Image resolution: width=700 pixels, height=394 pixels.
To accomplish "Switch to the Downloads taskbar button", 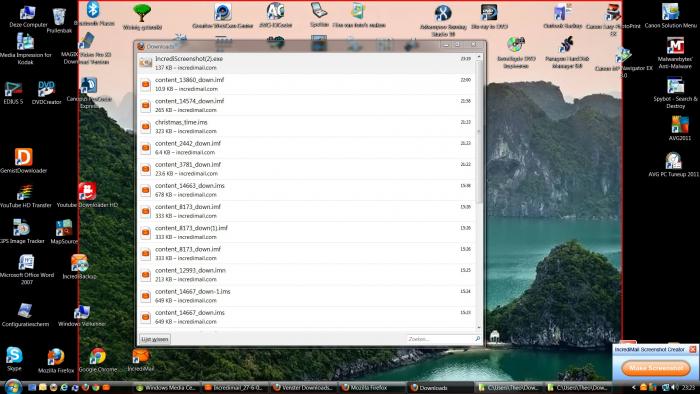I will tap(441, 388).
